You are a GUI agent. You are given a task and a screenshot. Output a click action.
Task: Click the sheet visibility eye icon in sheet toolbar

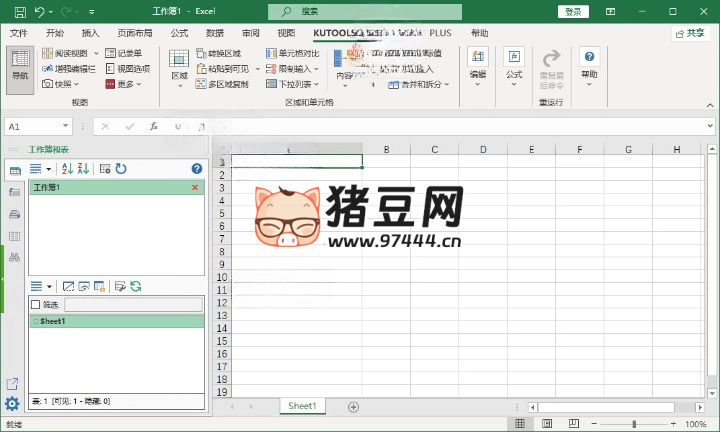(84, 286)
